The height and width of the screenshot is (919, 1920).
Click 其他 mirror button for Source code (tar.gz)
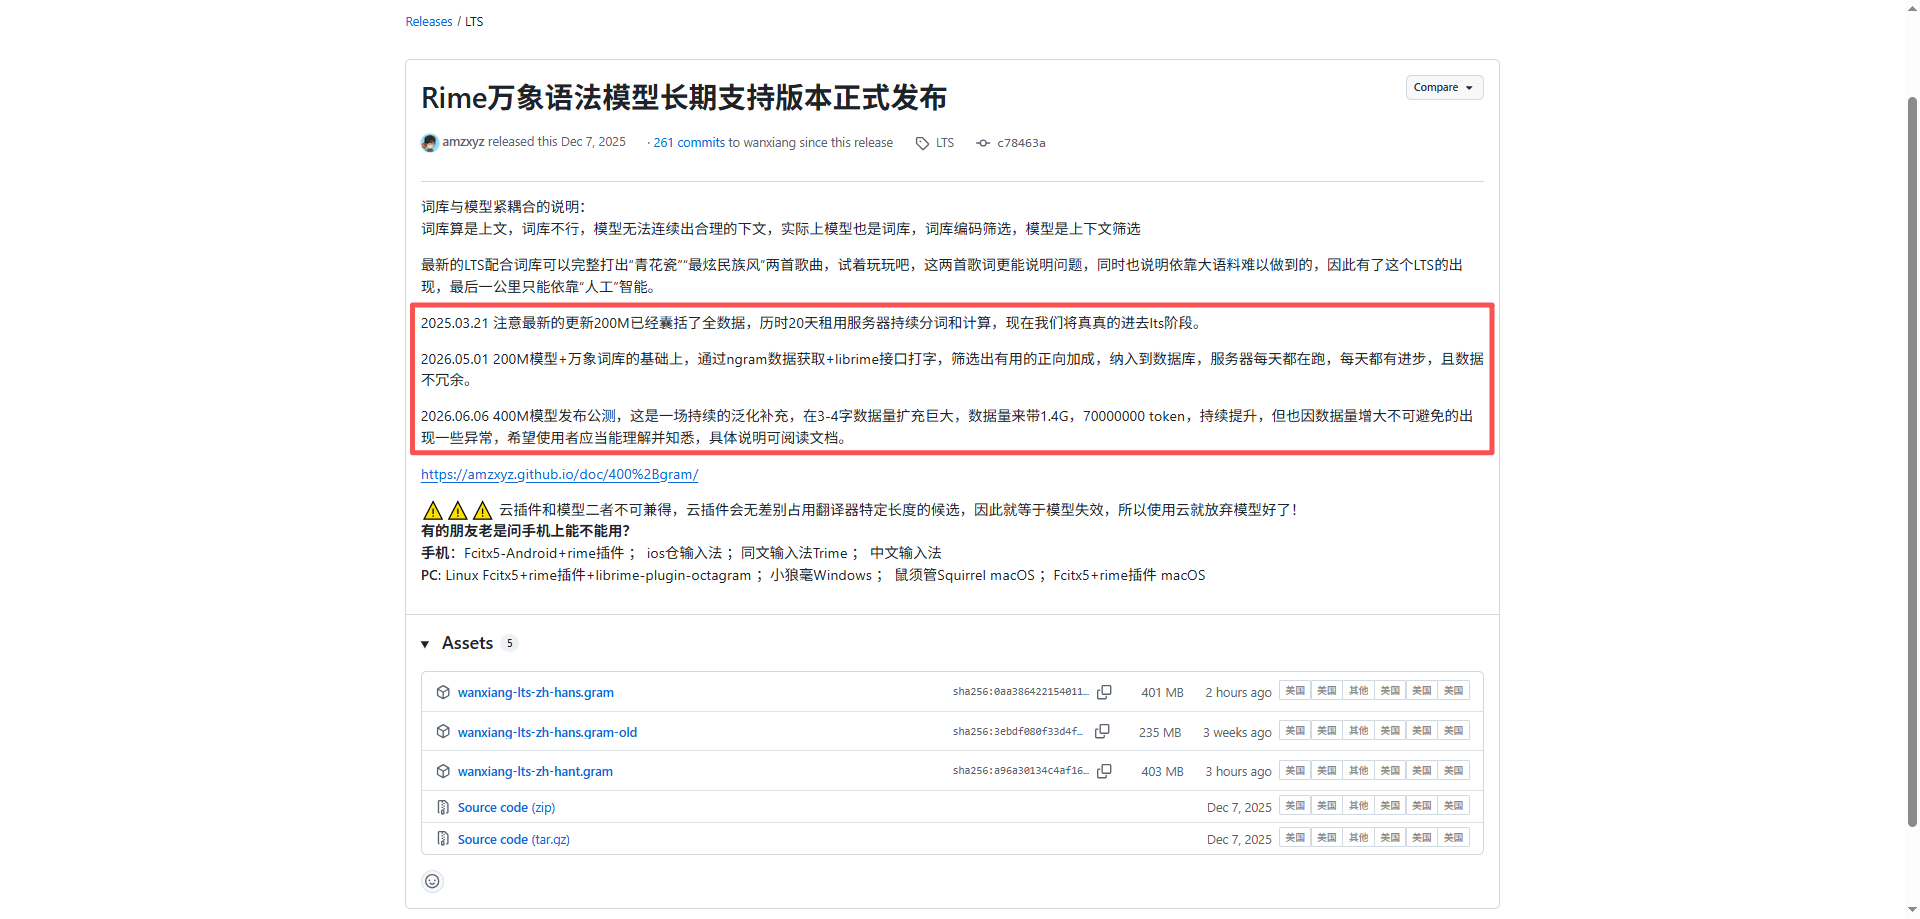coord(1358,838)
